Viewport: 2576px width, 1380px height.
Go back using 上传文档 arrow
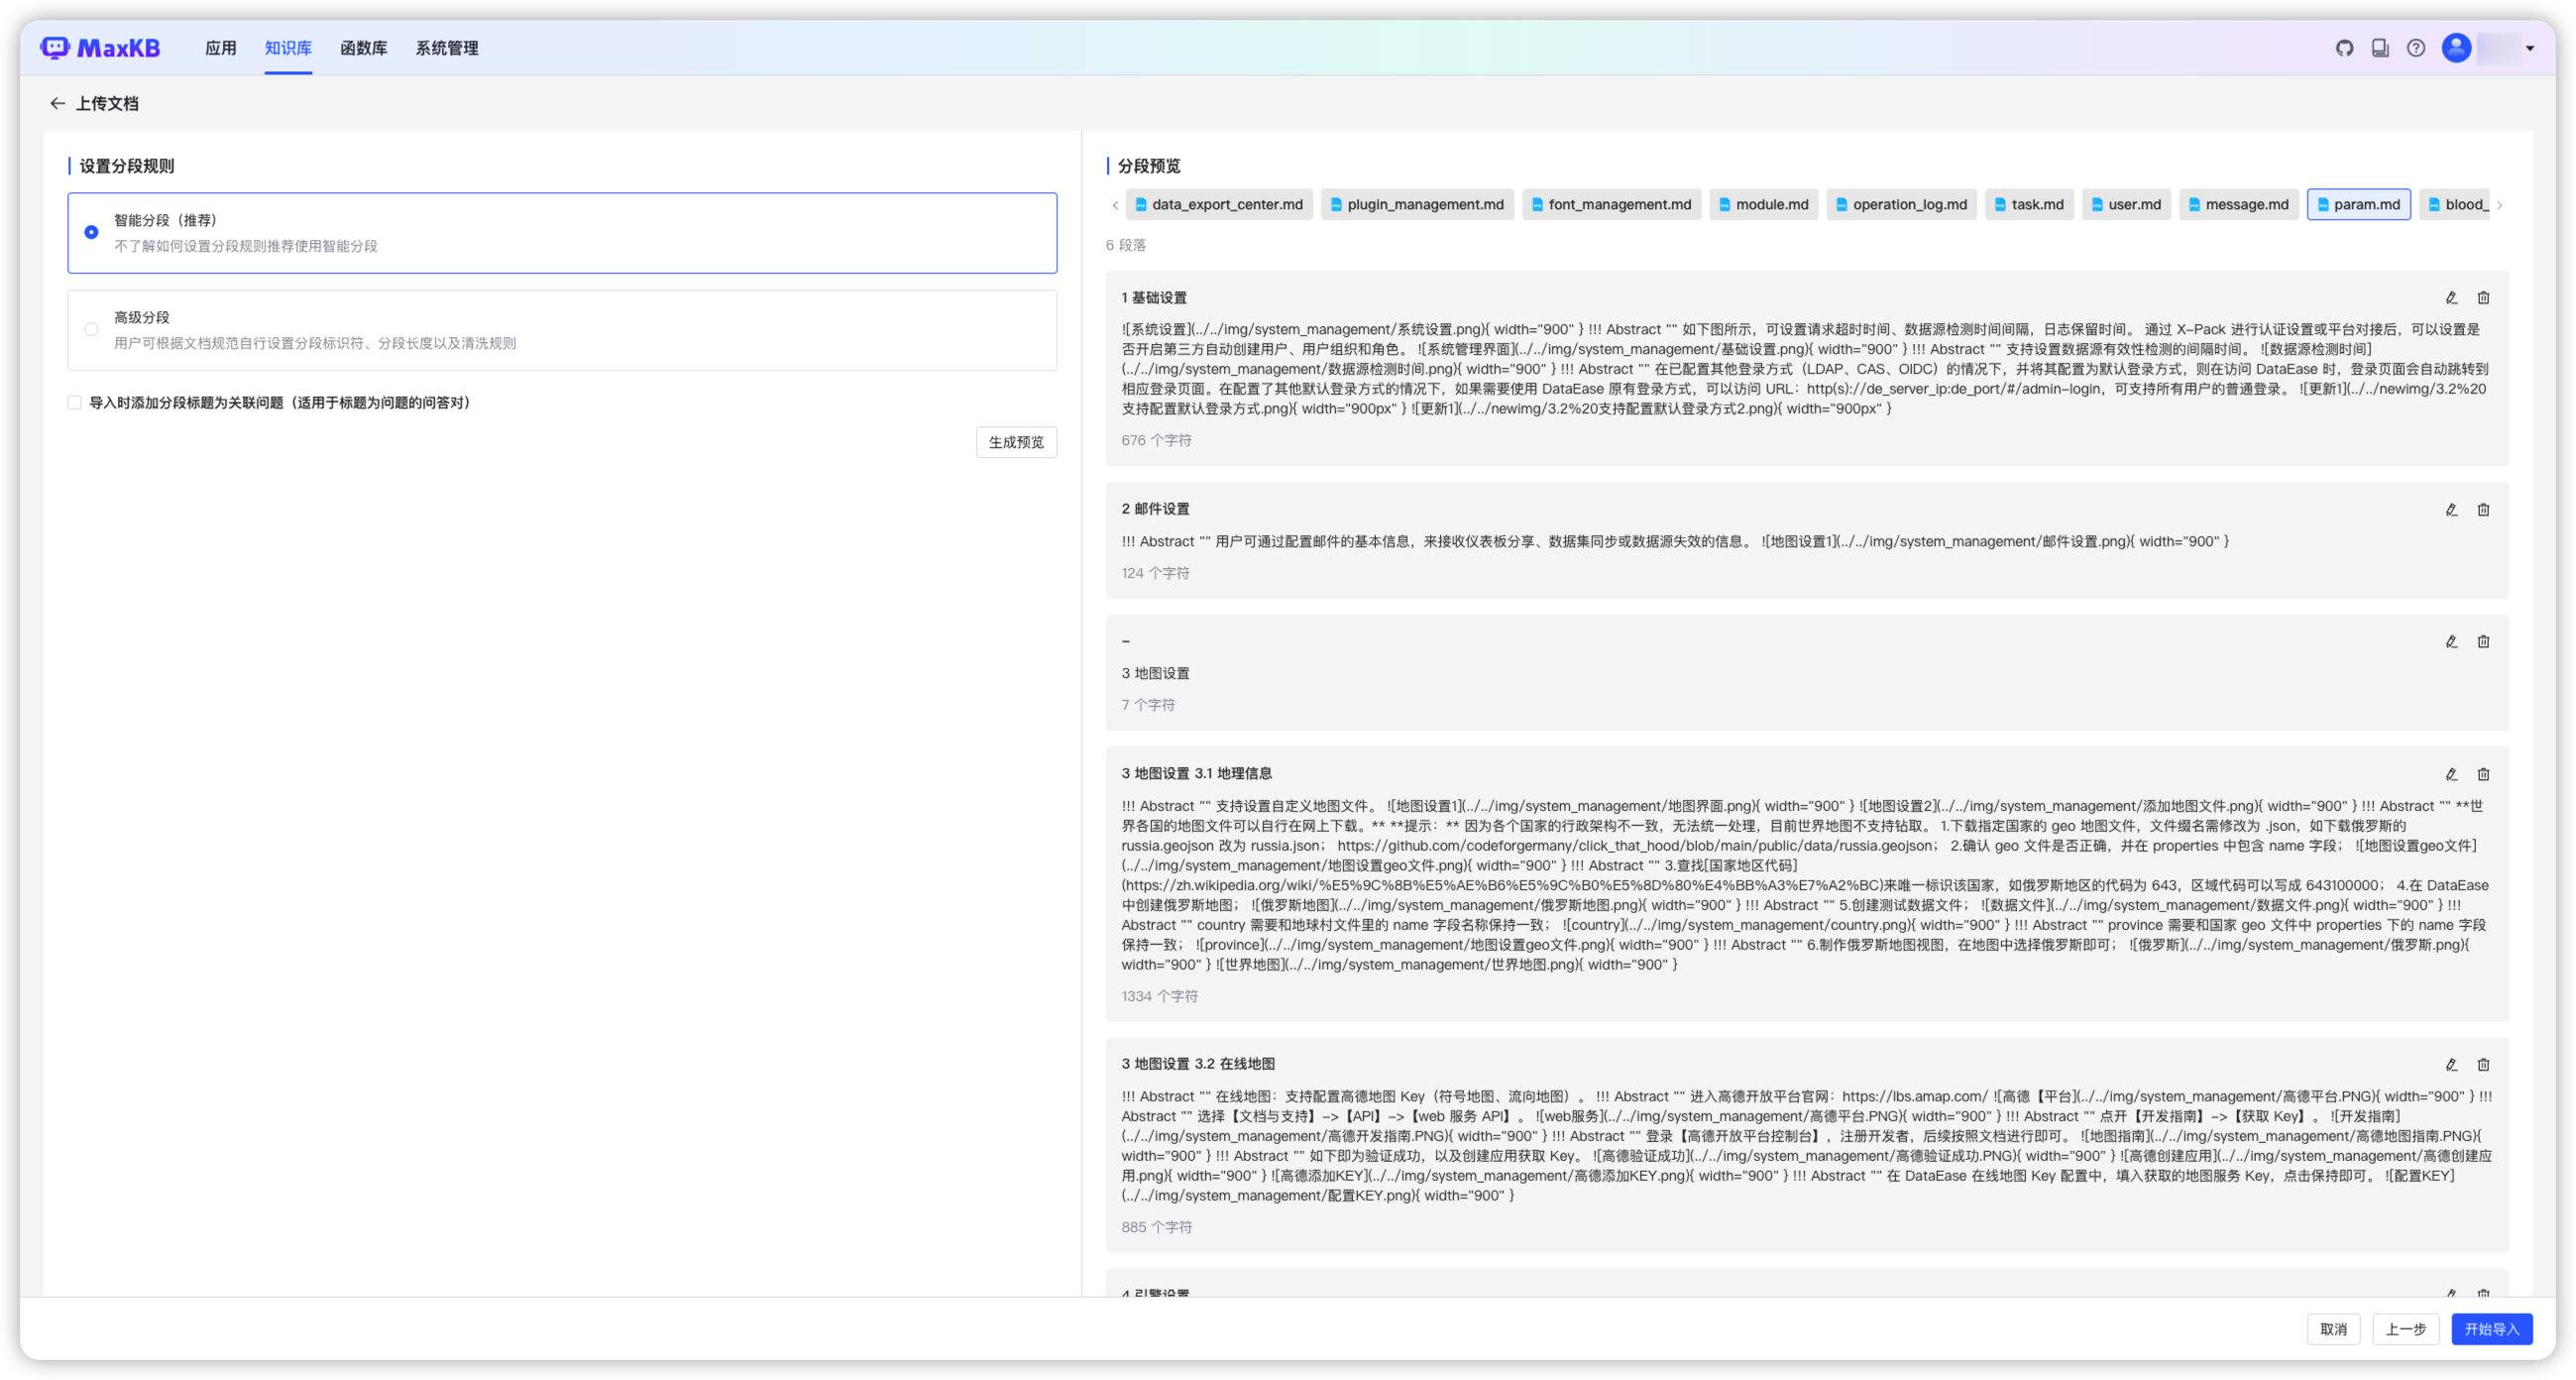(58, 104)
